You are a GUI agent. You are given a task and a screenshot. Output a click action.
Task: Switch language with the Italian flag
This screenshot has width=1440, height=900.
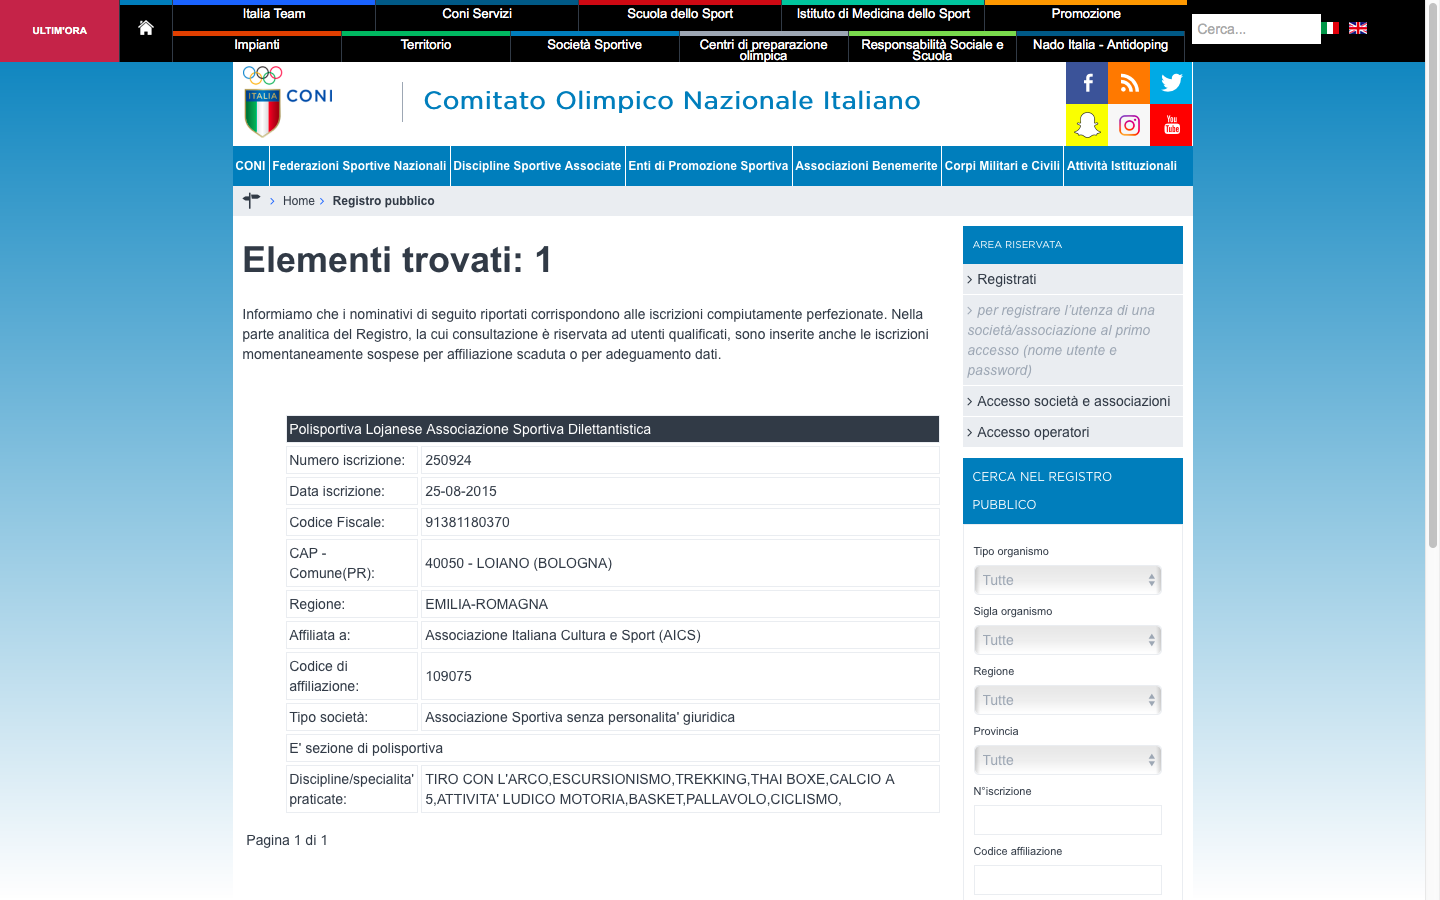pos(1330,28)
